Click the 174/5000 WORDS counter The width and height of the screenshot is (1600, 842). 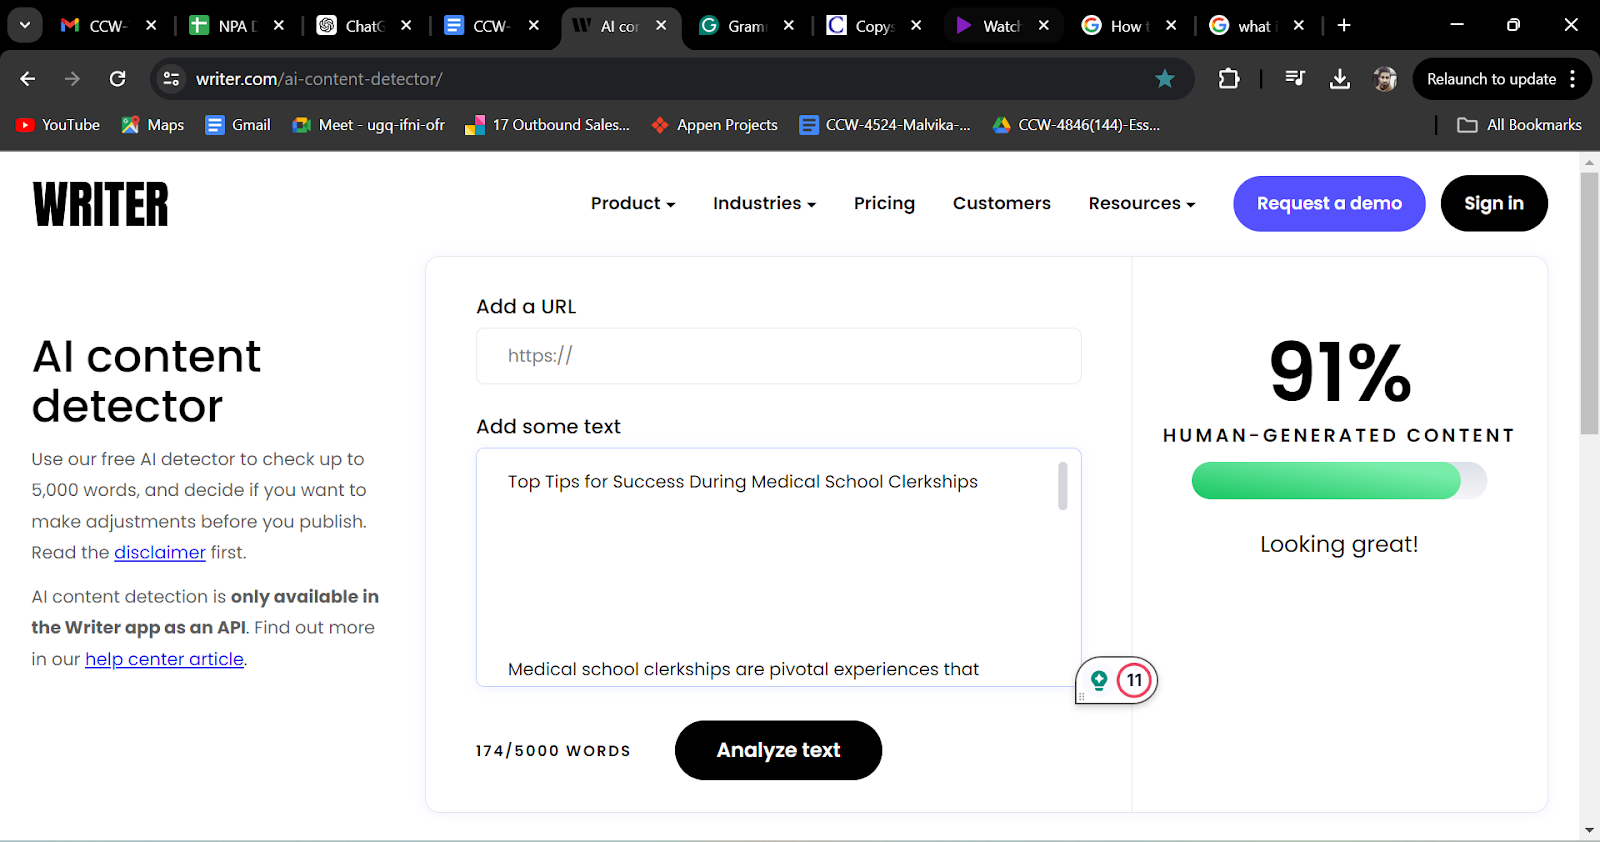pyautogui.click(x=553, y=751)
